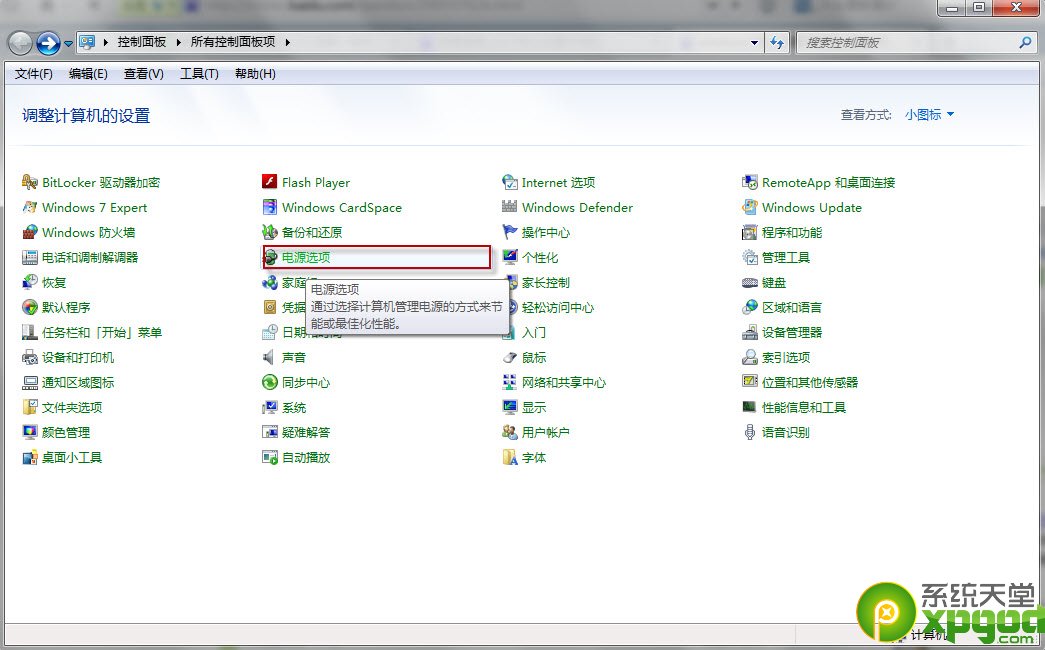Expand the 查看方式 小图标 dropdown

[929, 115]
